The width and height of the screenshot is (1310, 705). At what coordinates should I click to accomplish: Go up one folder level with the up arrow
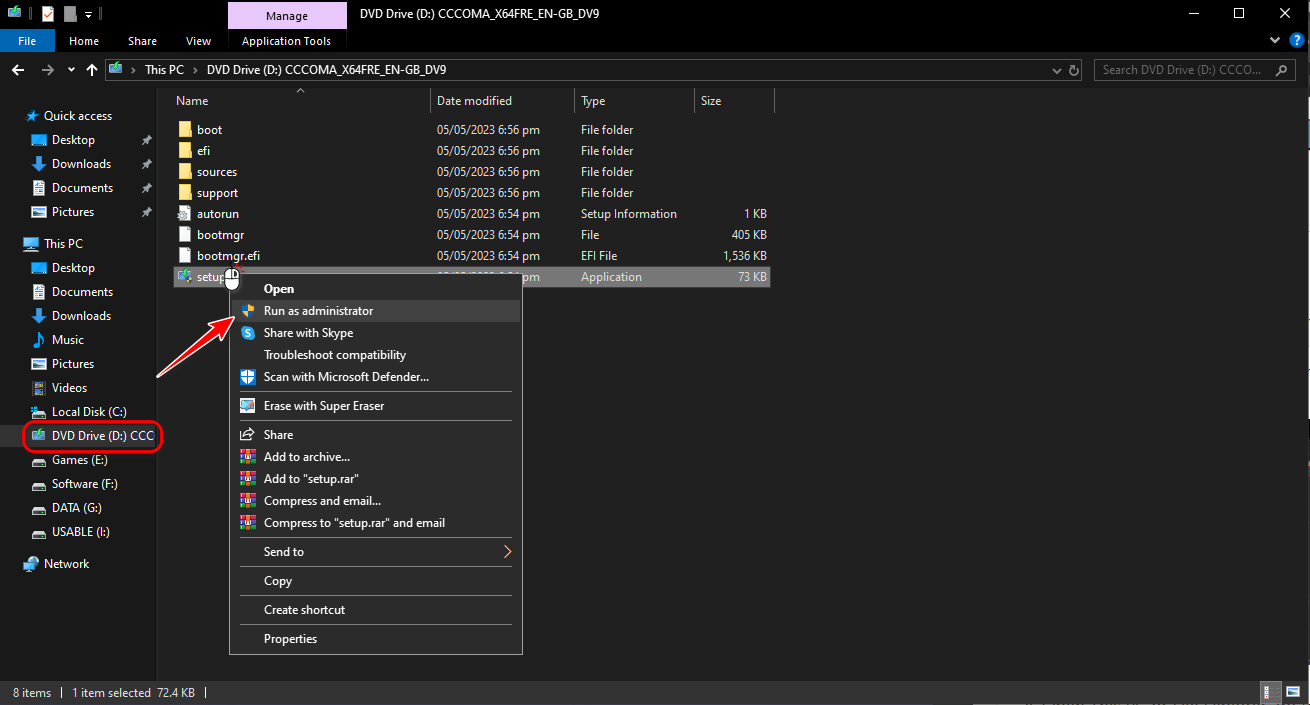[92, 70]
